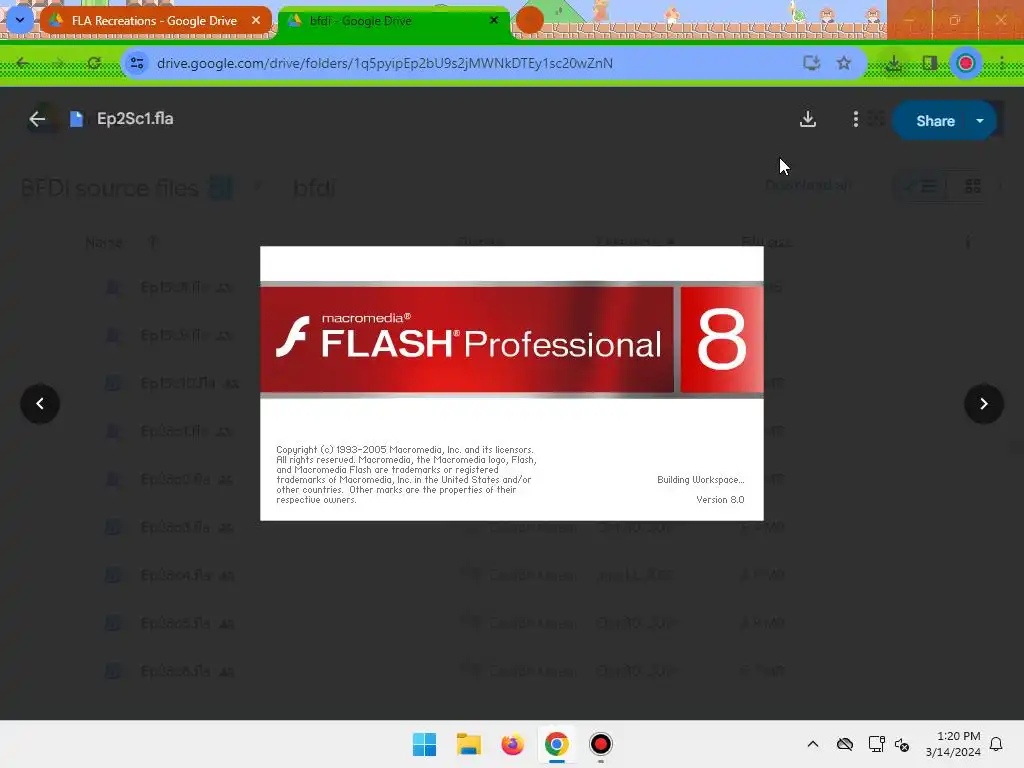The image size is (1024, 768).
Task: Click the OneDrive cloud tray icon
Action: tap(845, 744)
